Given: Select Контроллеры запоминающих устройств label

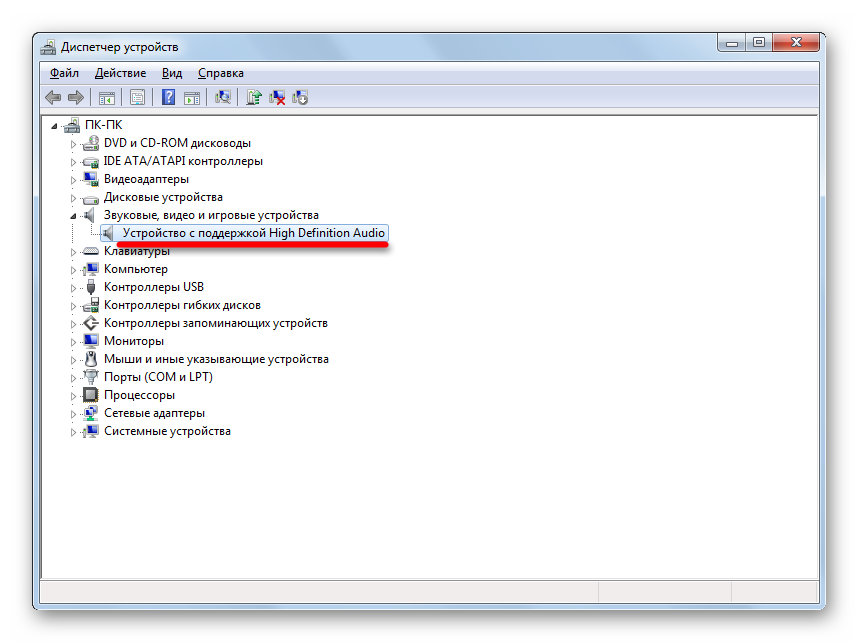Looking at the screenshot, I should point(216,323).
